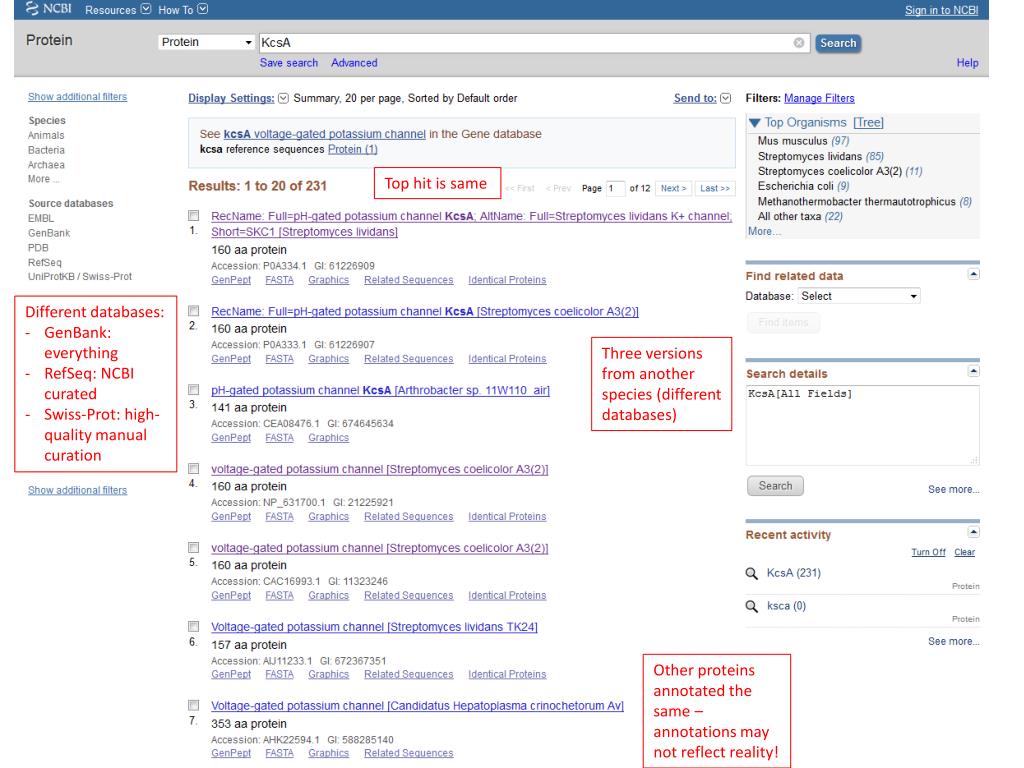Screen dimensions: 1024x768
Task: Filter source database by RefSeq
Action: (x=44, y=263)
